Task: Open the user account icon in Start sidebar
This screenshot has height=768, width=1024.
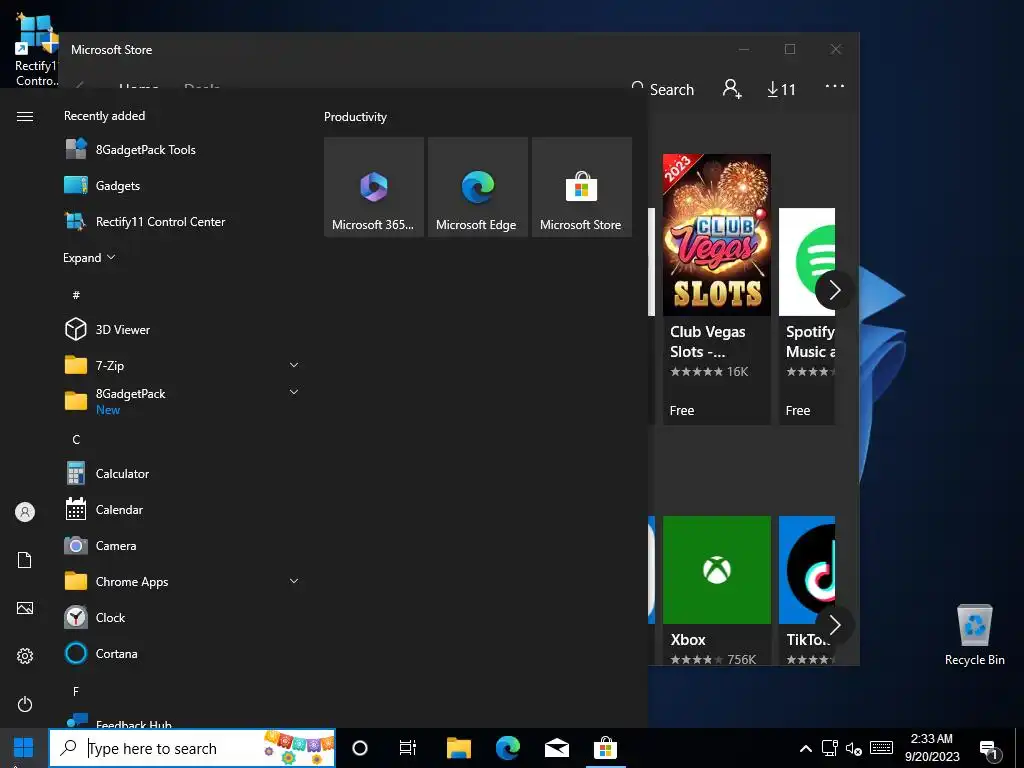Action: (x=25, y=512)
